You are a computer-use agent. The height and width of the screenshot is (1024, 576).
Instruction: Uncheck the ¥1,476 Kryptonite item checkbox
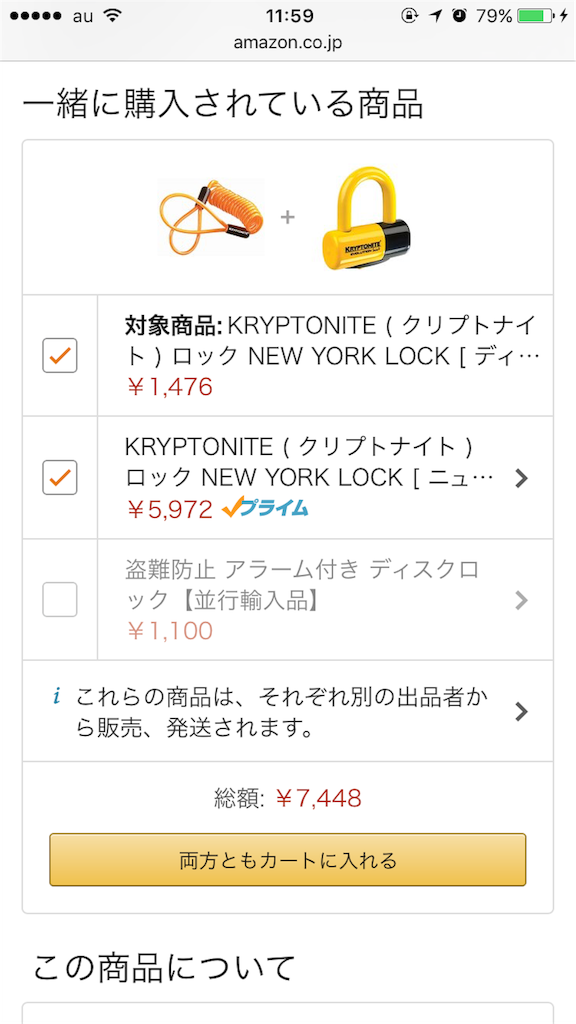[60, 356]
